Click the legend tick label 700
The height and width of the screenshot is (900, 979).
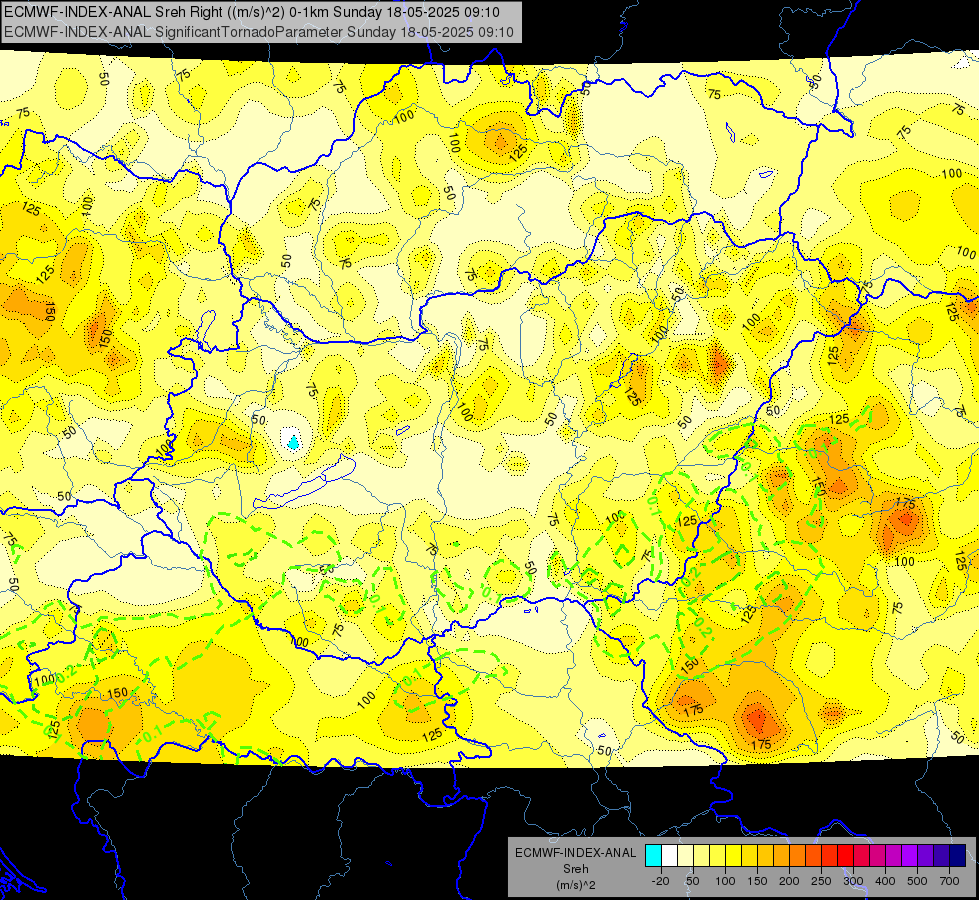[x=949, y=881]
